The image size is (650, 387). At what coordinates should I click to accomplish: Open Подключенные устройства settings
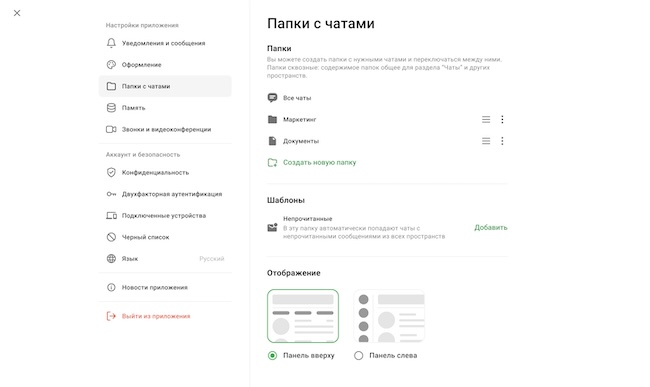[165, 215]
